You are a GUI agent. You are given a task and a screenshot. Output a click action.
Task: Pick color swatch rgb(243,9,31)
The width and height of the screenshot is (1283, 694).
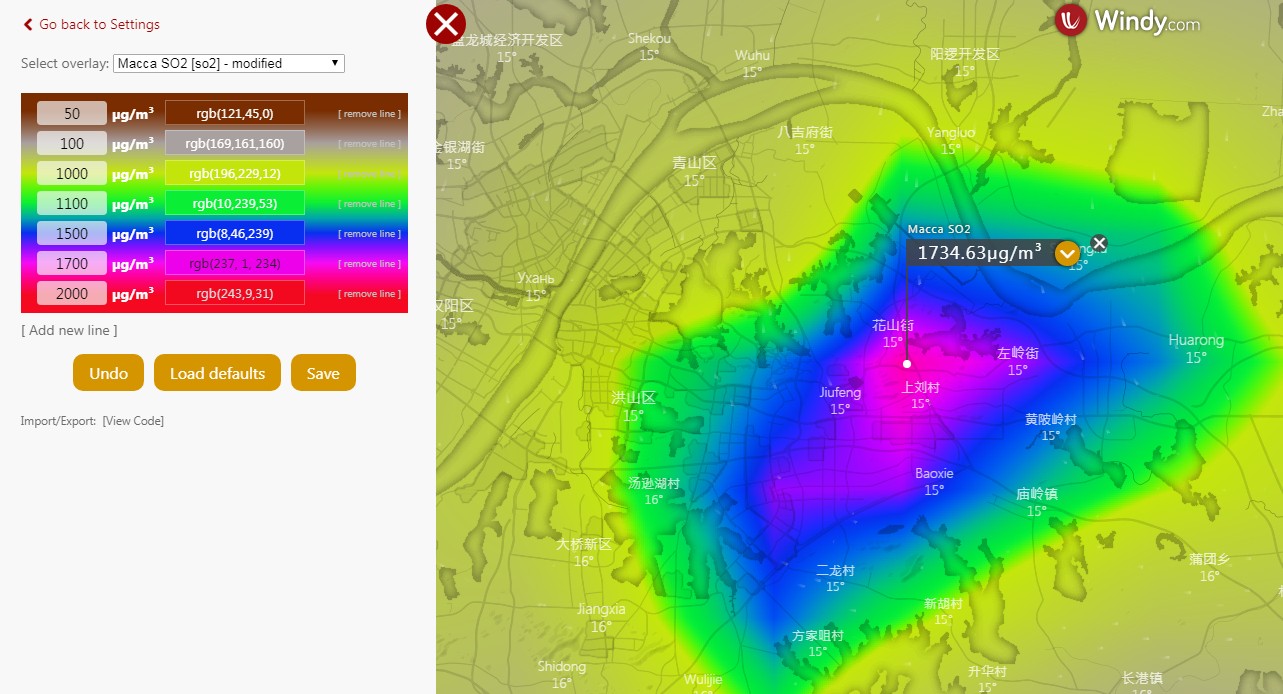click(235, 293)
